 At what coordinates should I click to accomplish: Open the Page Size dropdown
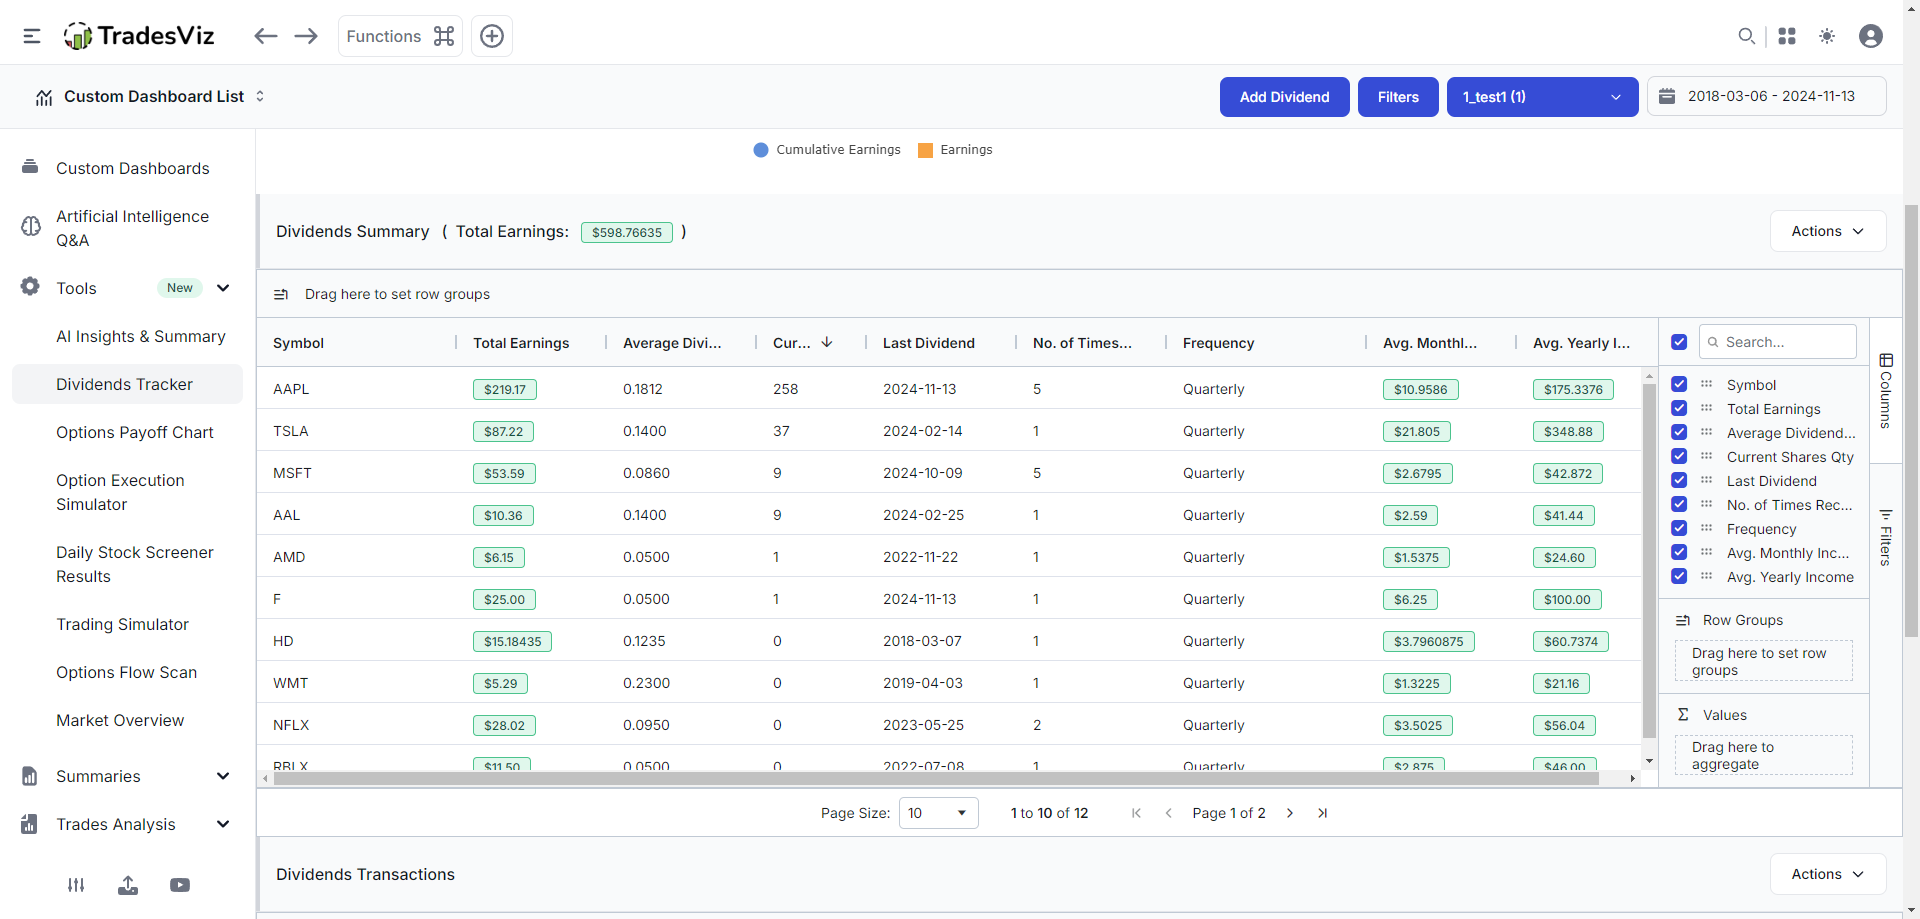tap(938, 813)
